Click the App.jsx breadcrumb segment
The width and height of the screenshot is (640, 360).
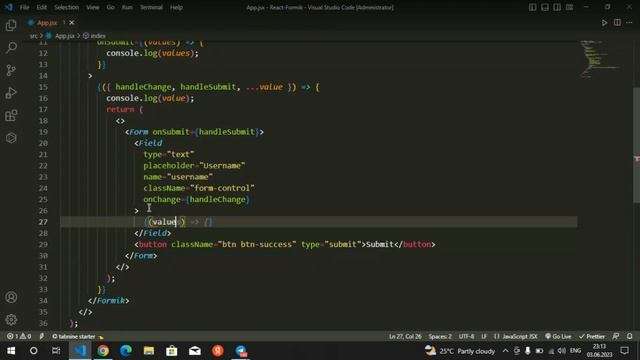[x=64, y=36]
